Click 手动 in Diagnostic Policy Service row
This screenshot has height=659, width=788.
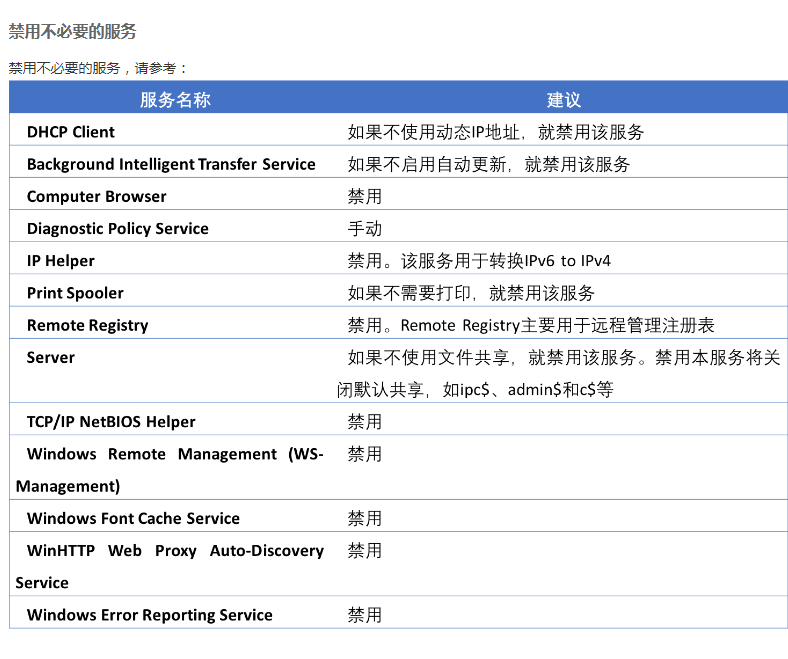(x=365, y=229)
